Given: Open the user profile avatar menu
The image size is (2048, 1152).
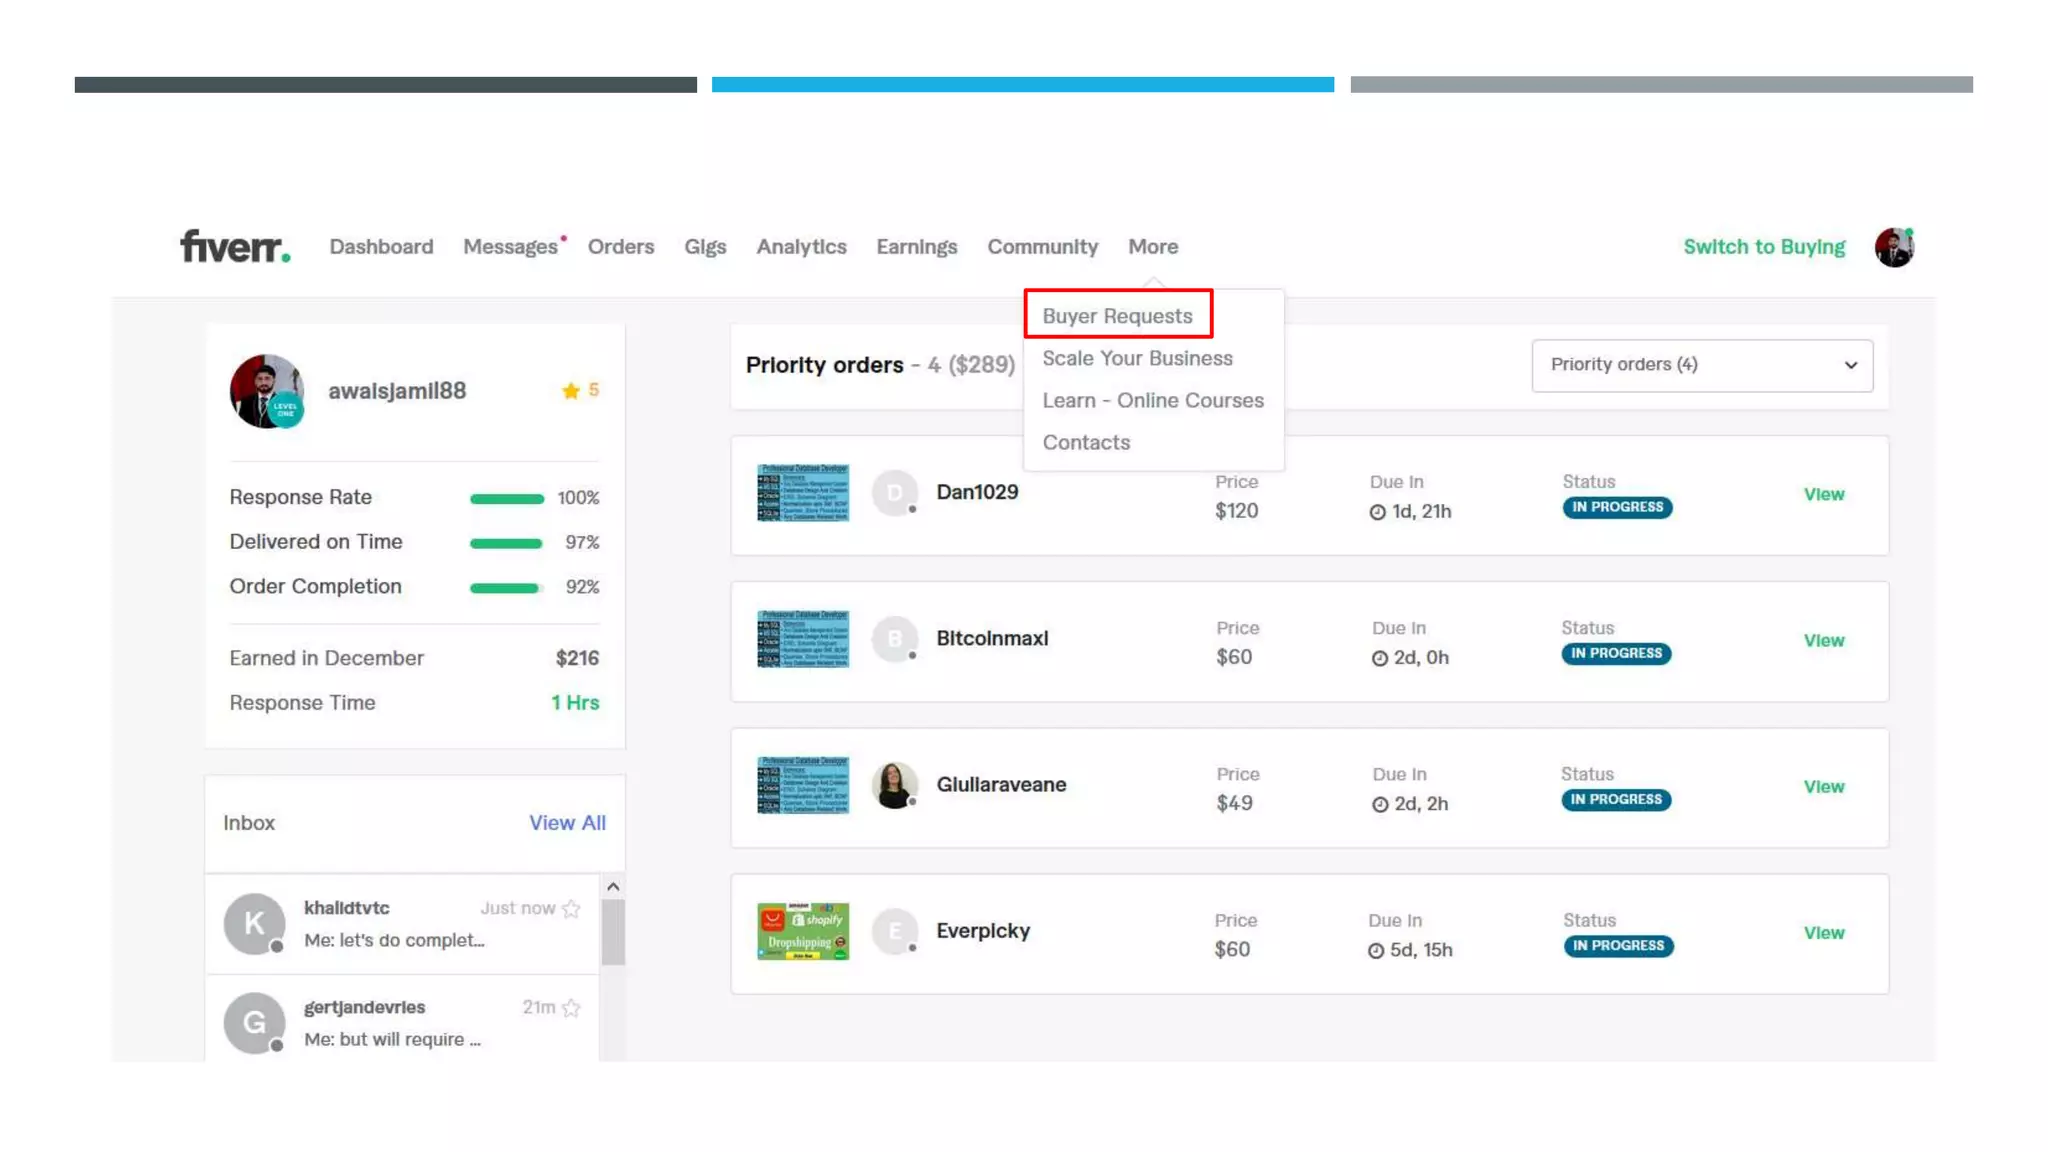Looking at the screenshot, I should (x=1893, y=247).
